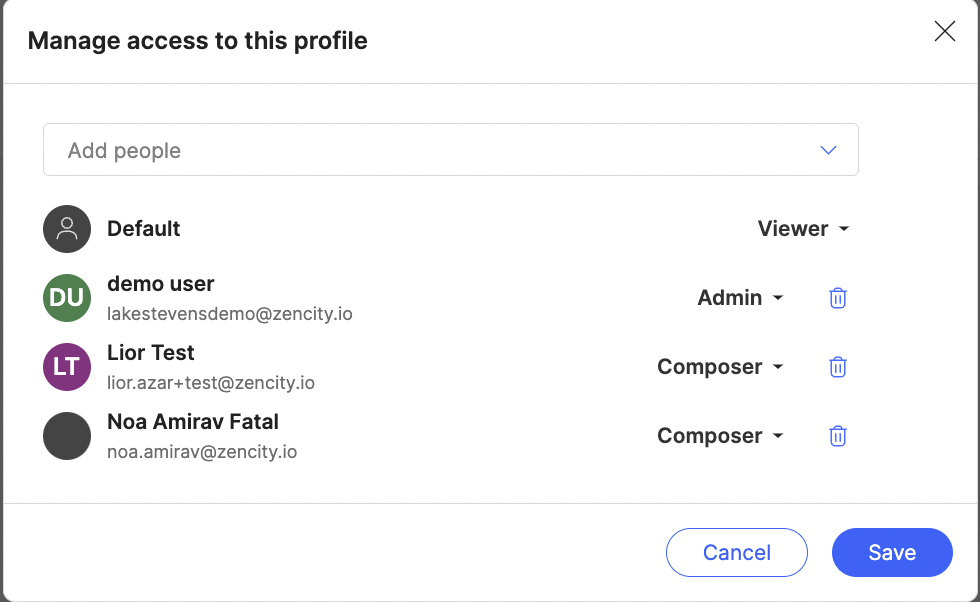Click the Add people input field

[x=451, y=149]
